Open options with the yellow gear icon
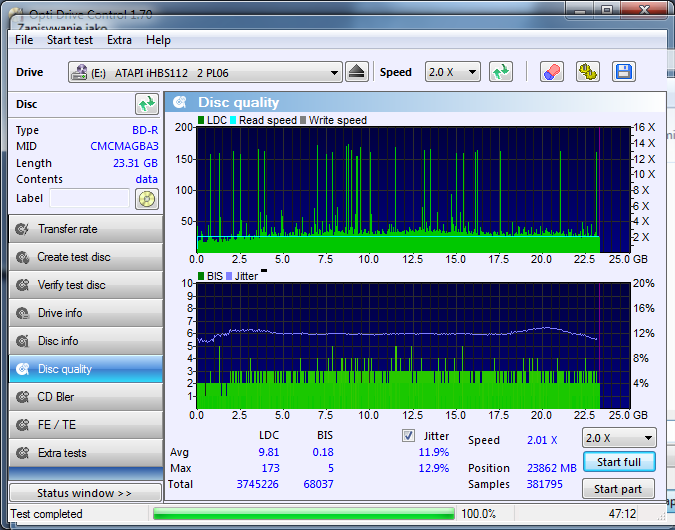 (x=588, y=72)
